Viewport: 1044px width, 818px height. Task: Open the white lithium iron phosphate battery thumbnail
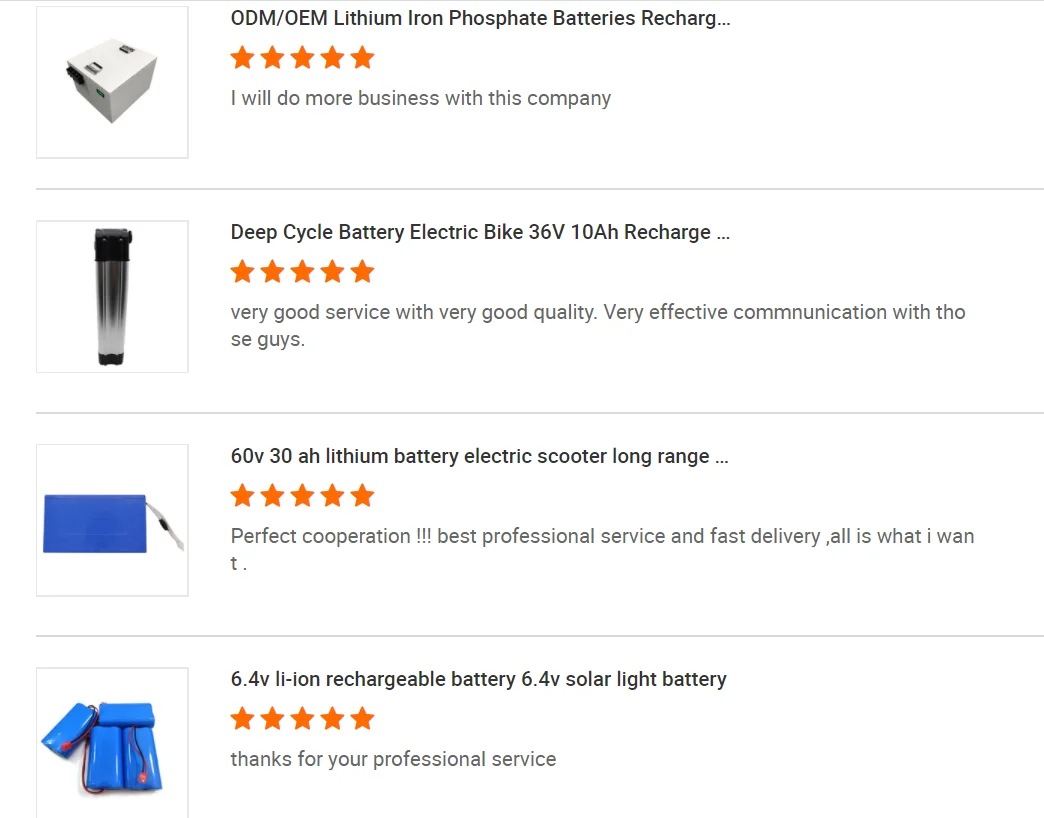click(x=112, y=82)
